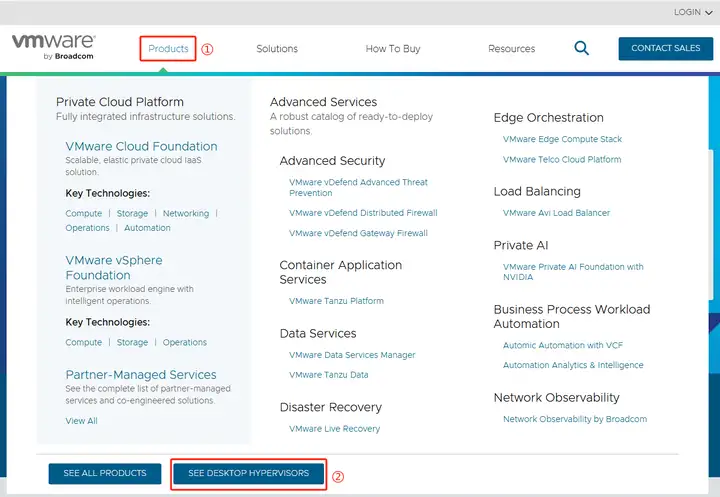Click View All under Partner-Managed Services

pyautogui.click(x=81, y=421)
